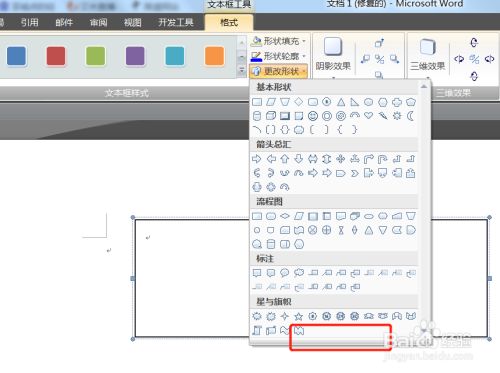Pick the heart shape
500x373 pixels.
[x=369, y=116]
